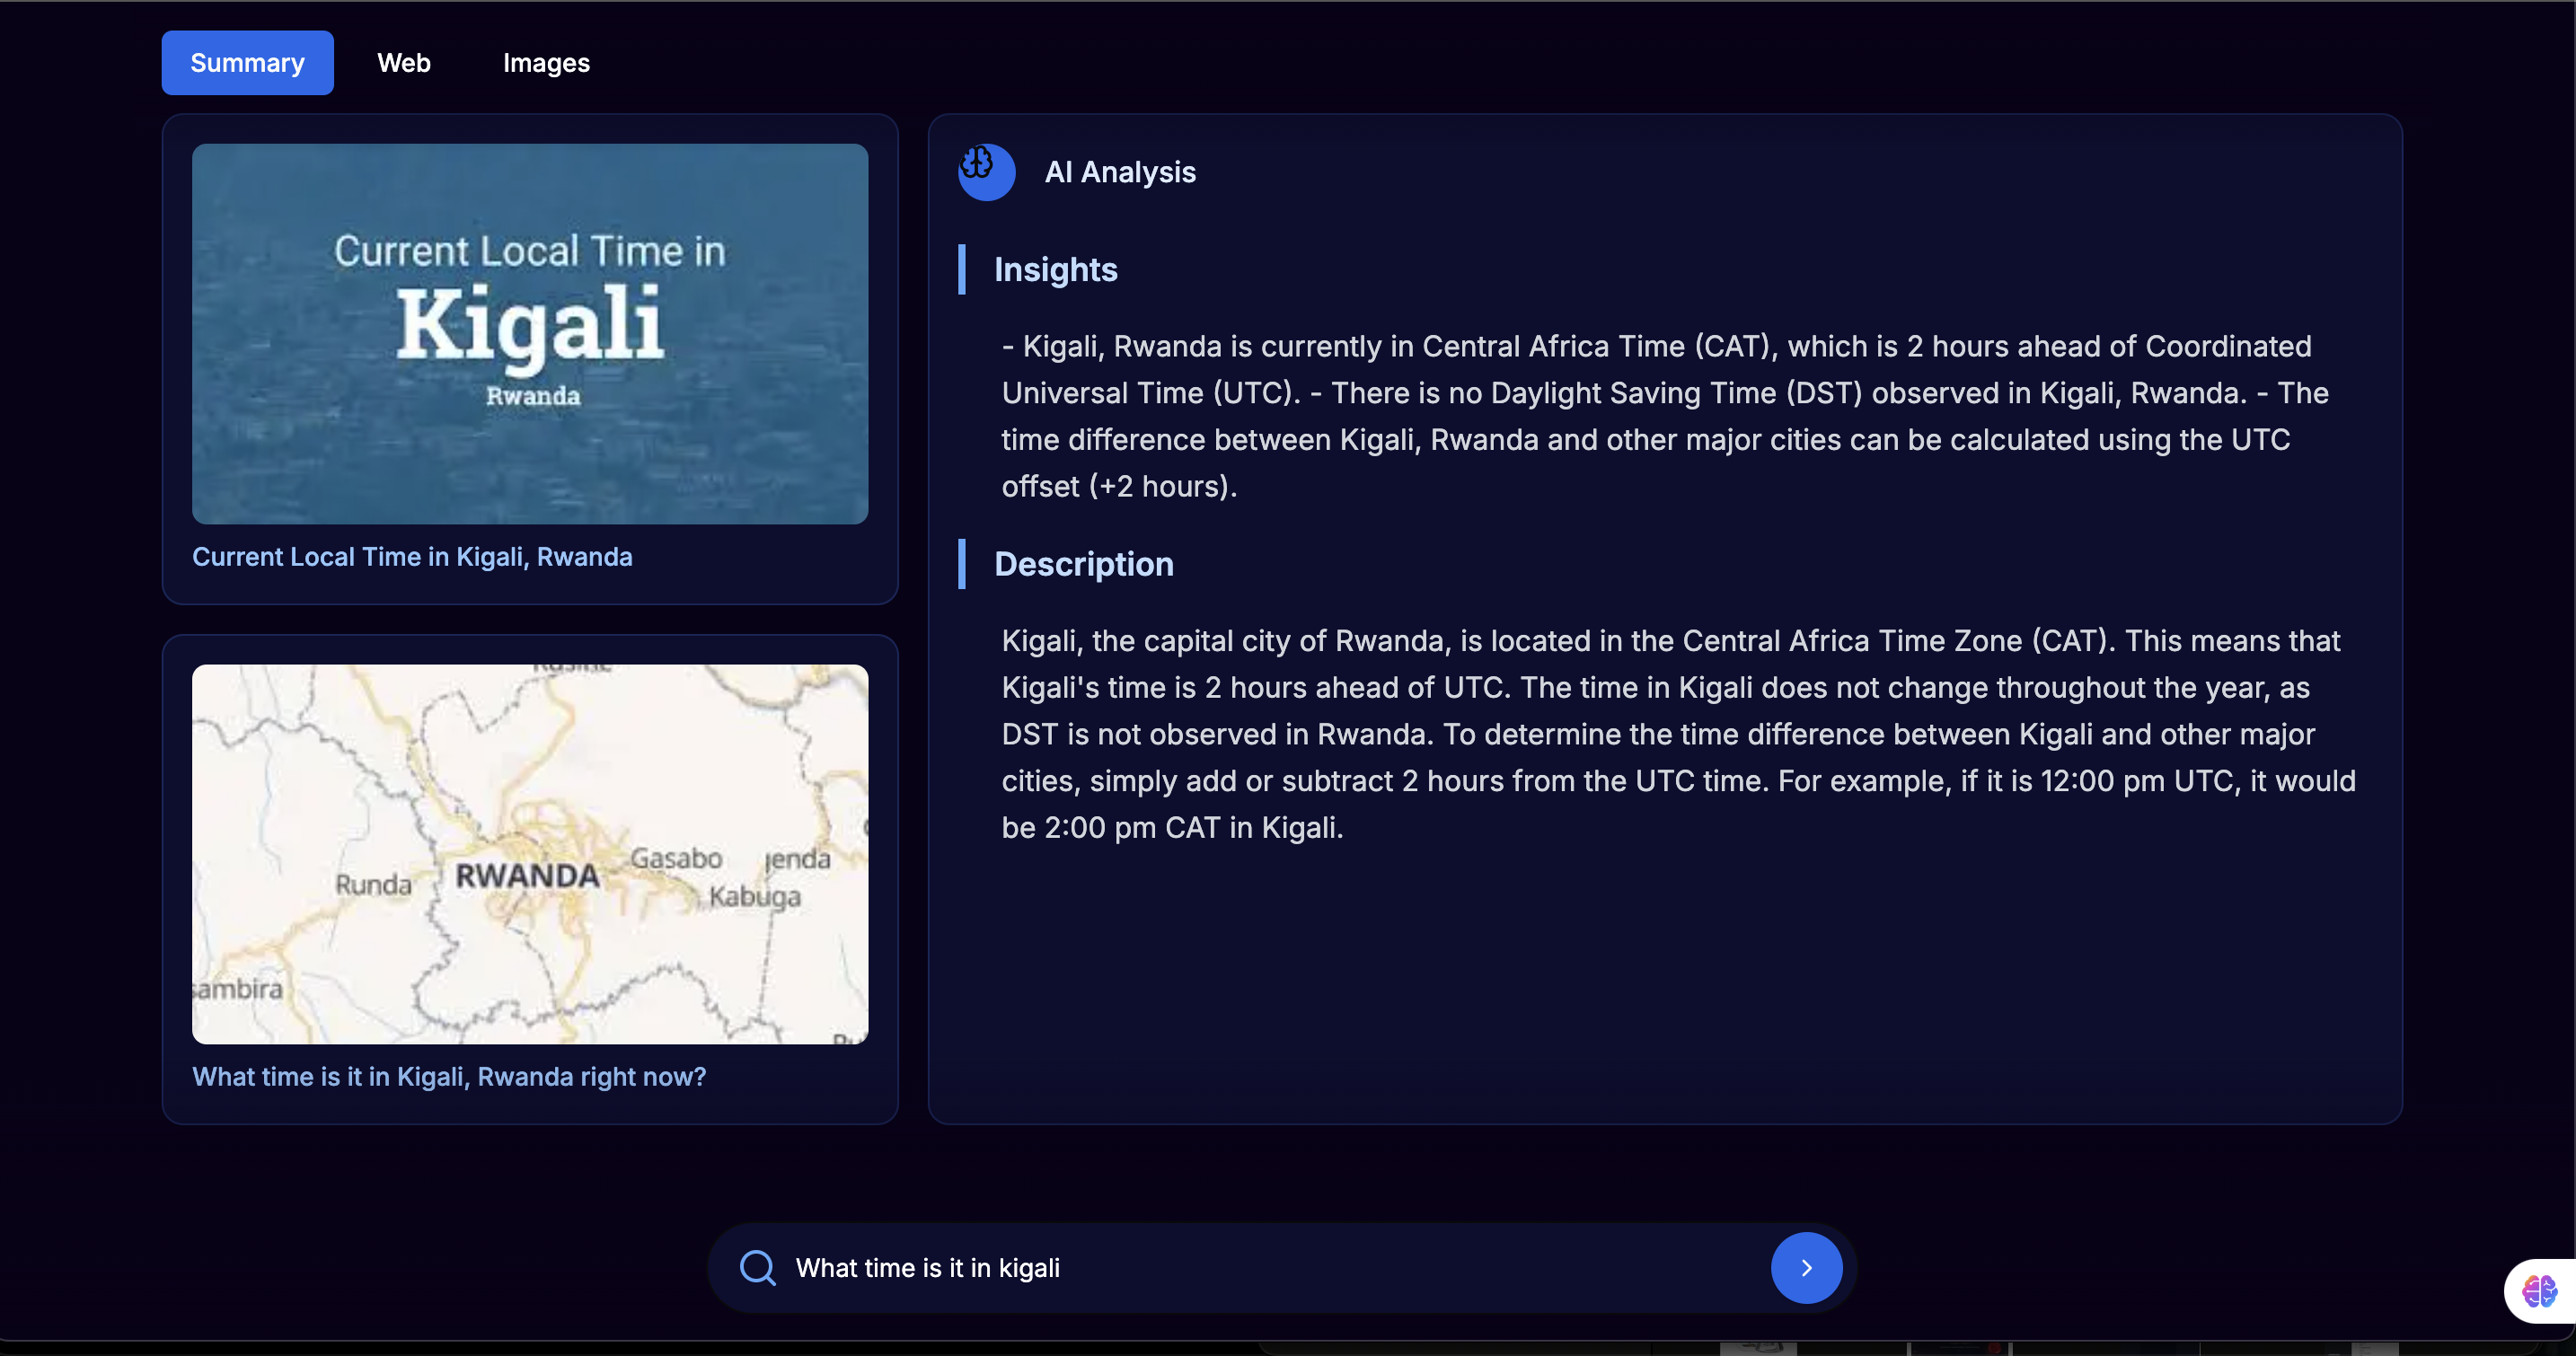Switch to the Web tab
Viewport: 2576px width, 1356px height.
click(x=403, y=63)
